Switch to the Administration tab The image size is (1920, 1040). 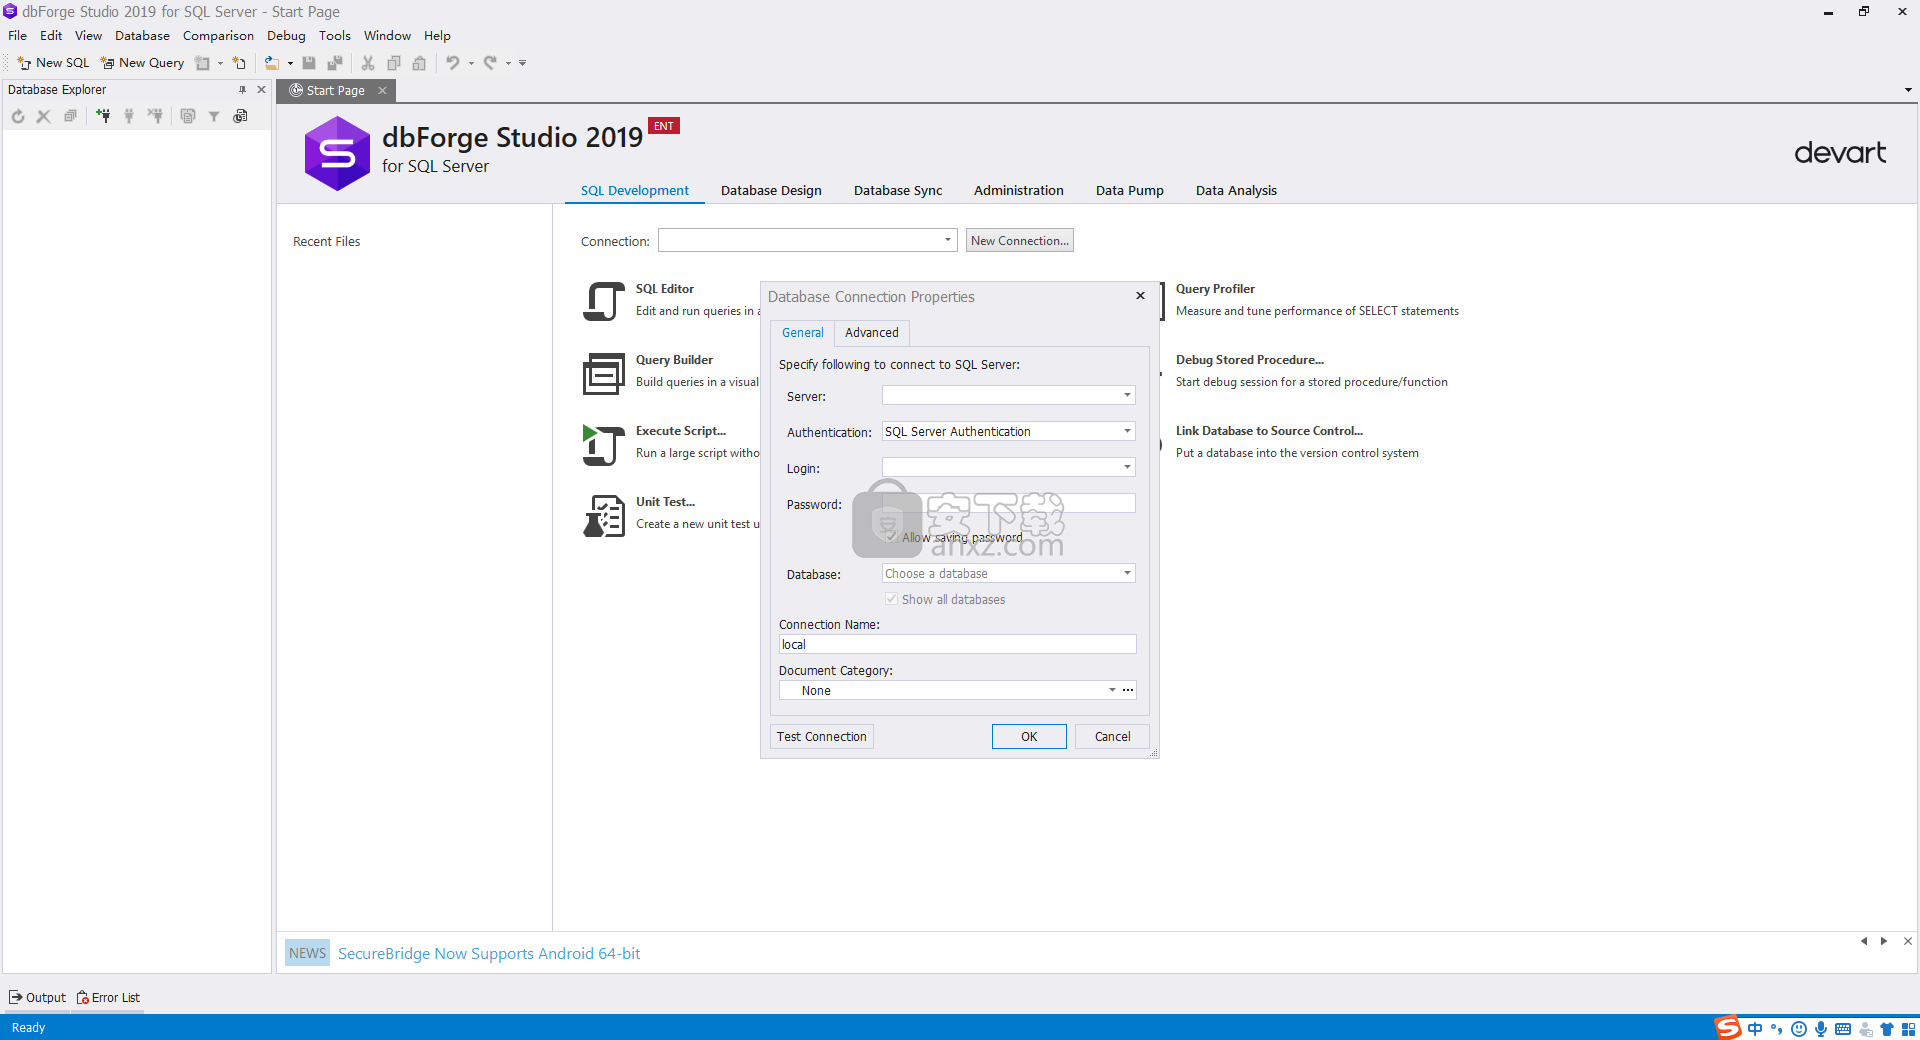pos(1019,190)
